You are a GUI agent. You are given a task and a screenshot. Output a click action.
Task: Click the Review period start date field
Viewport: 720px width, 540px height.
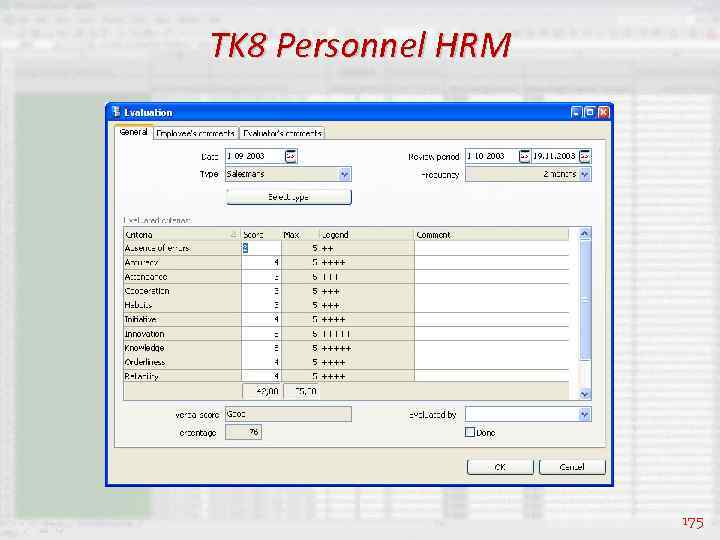(492, 156)
